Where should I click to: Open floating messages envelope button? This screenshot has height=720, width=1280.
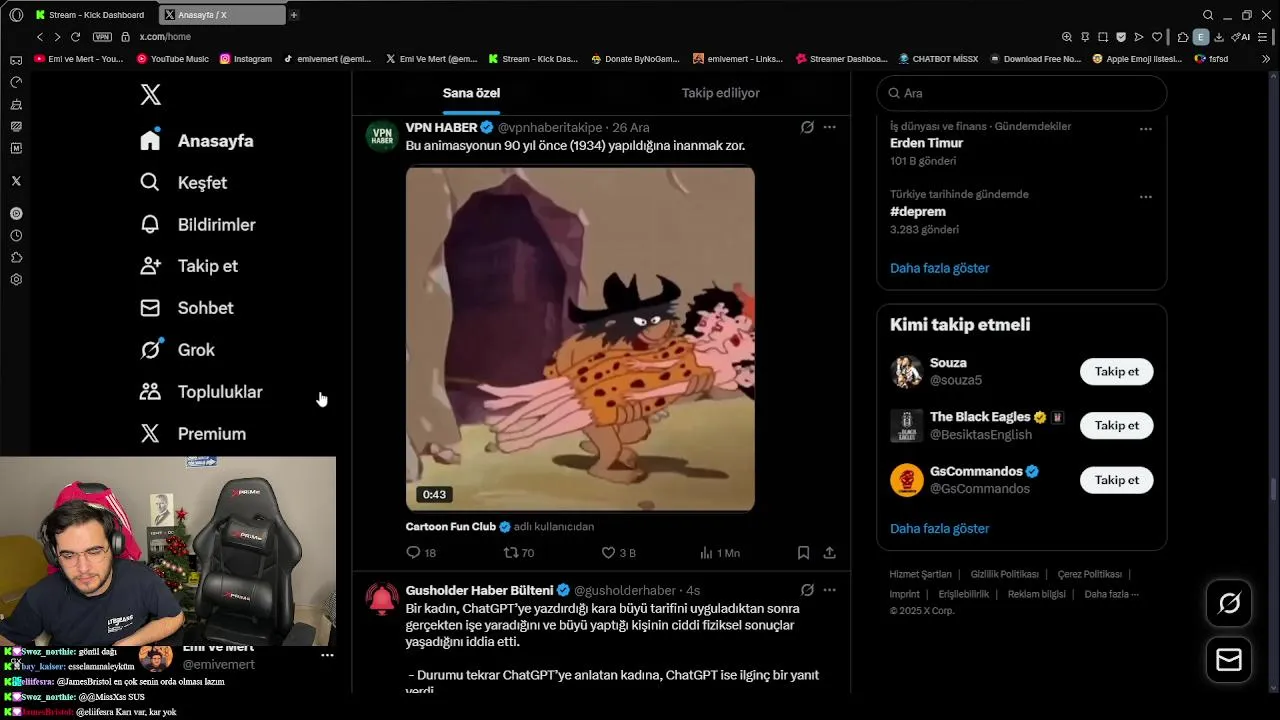(1229, 660)
